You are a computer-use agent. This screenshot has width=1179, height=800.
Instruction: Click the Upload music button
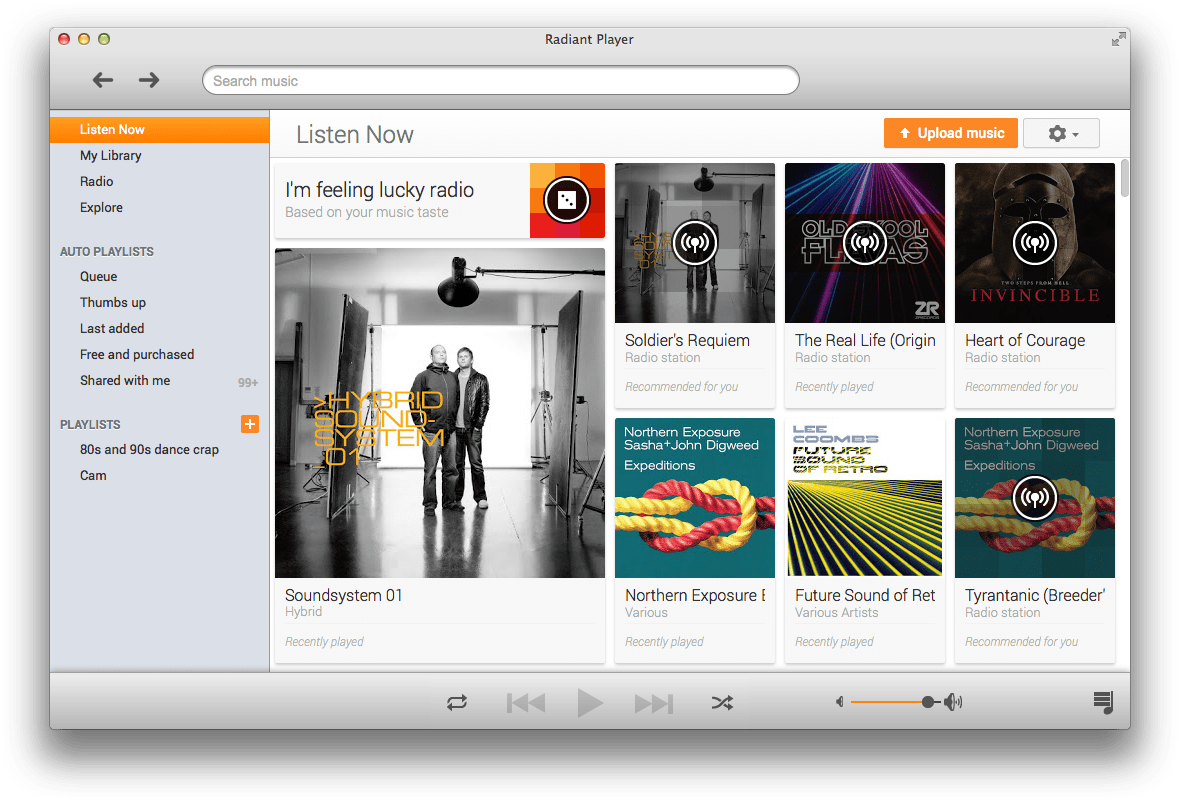(x=950, y=133)
